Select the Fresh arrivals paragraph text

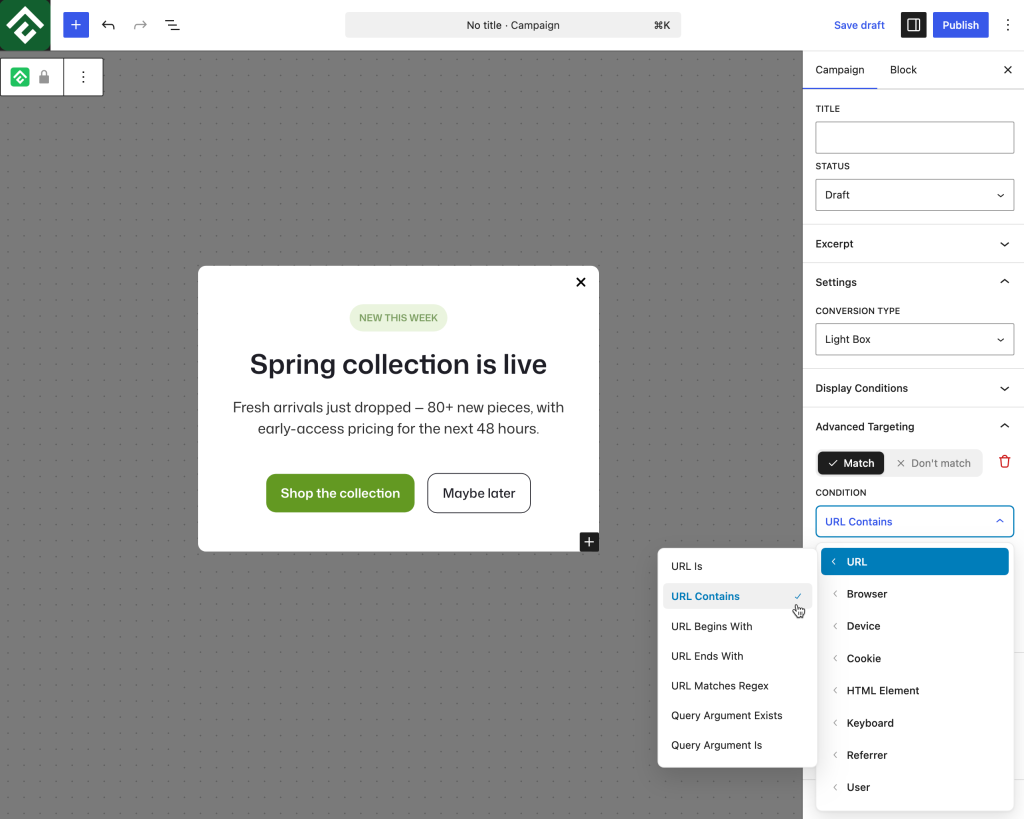[398, 418]
